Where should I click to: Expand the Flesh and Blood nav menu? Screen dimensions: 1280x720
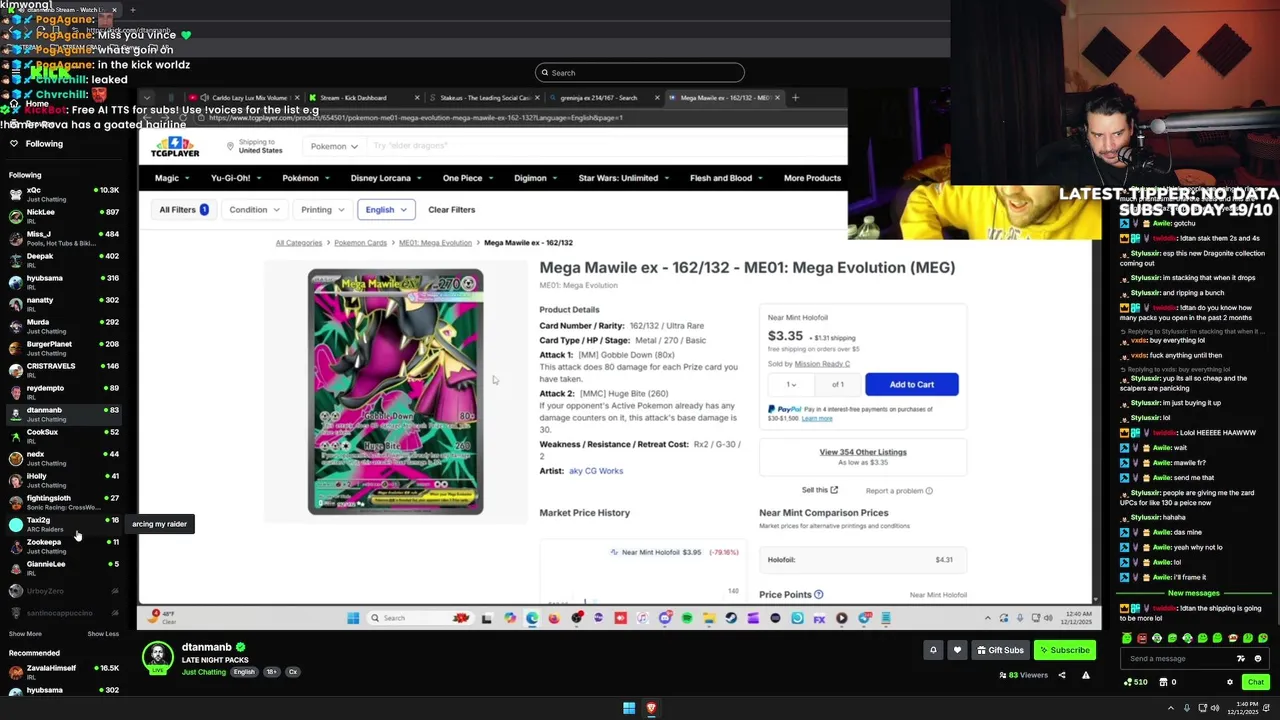[726, 178]
